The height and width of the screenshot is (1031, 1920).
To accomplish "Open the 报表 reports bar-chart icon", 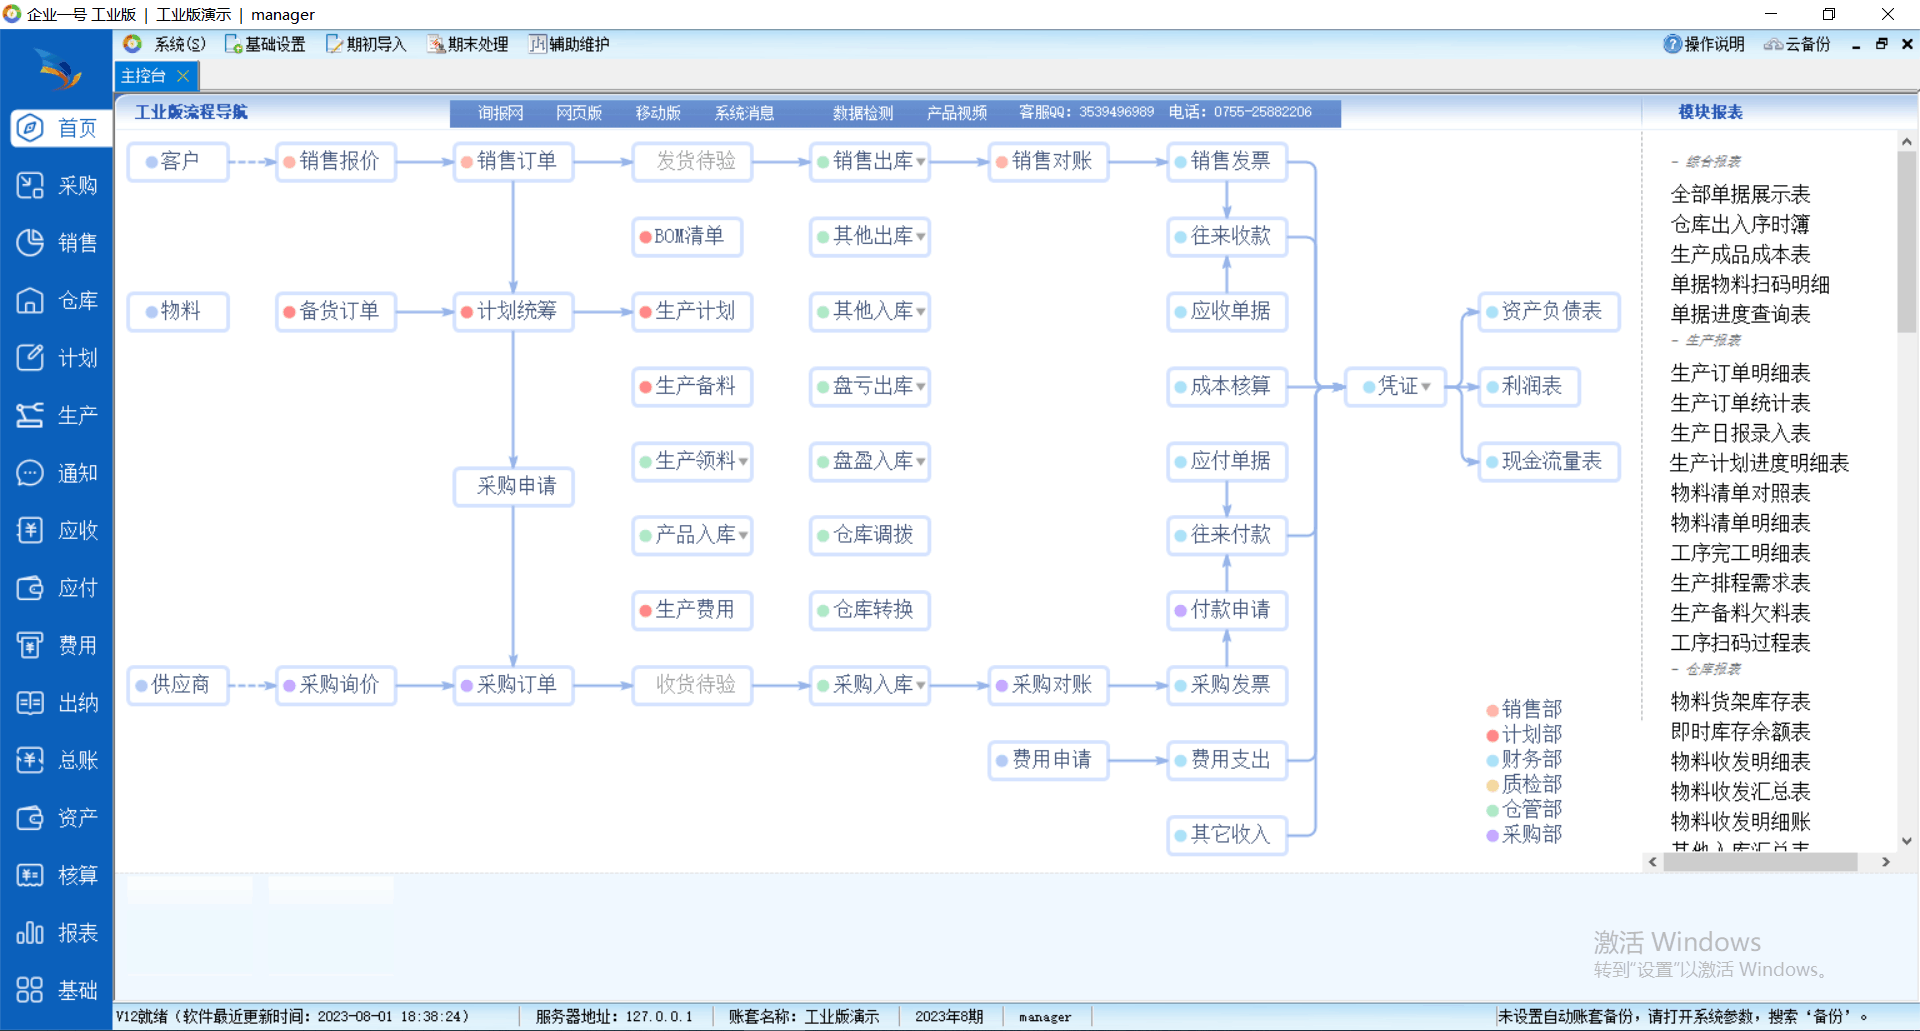I will (x=30, y=933).
